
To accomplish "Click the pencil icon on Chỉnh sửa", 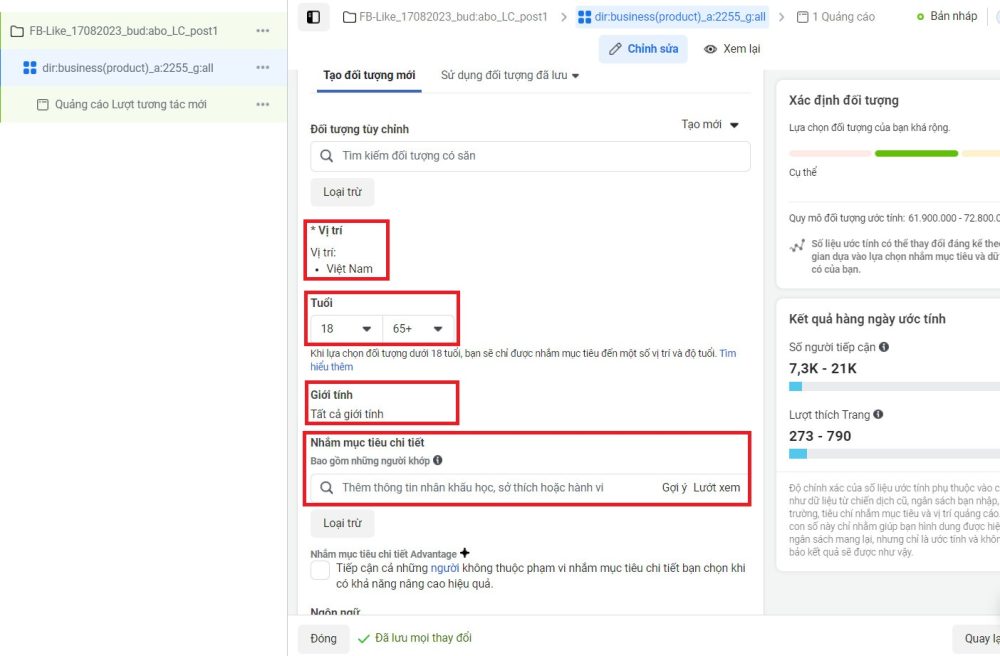I will [x=615, y=49].
